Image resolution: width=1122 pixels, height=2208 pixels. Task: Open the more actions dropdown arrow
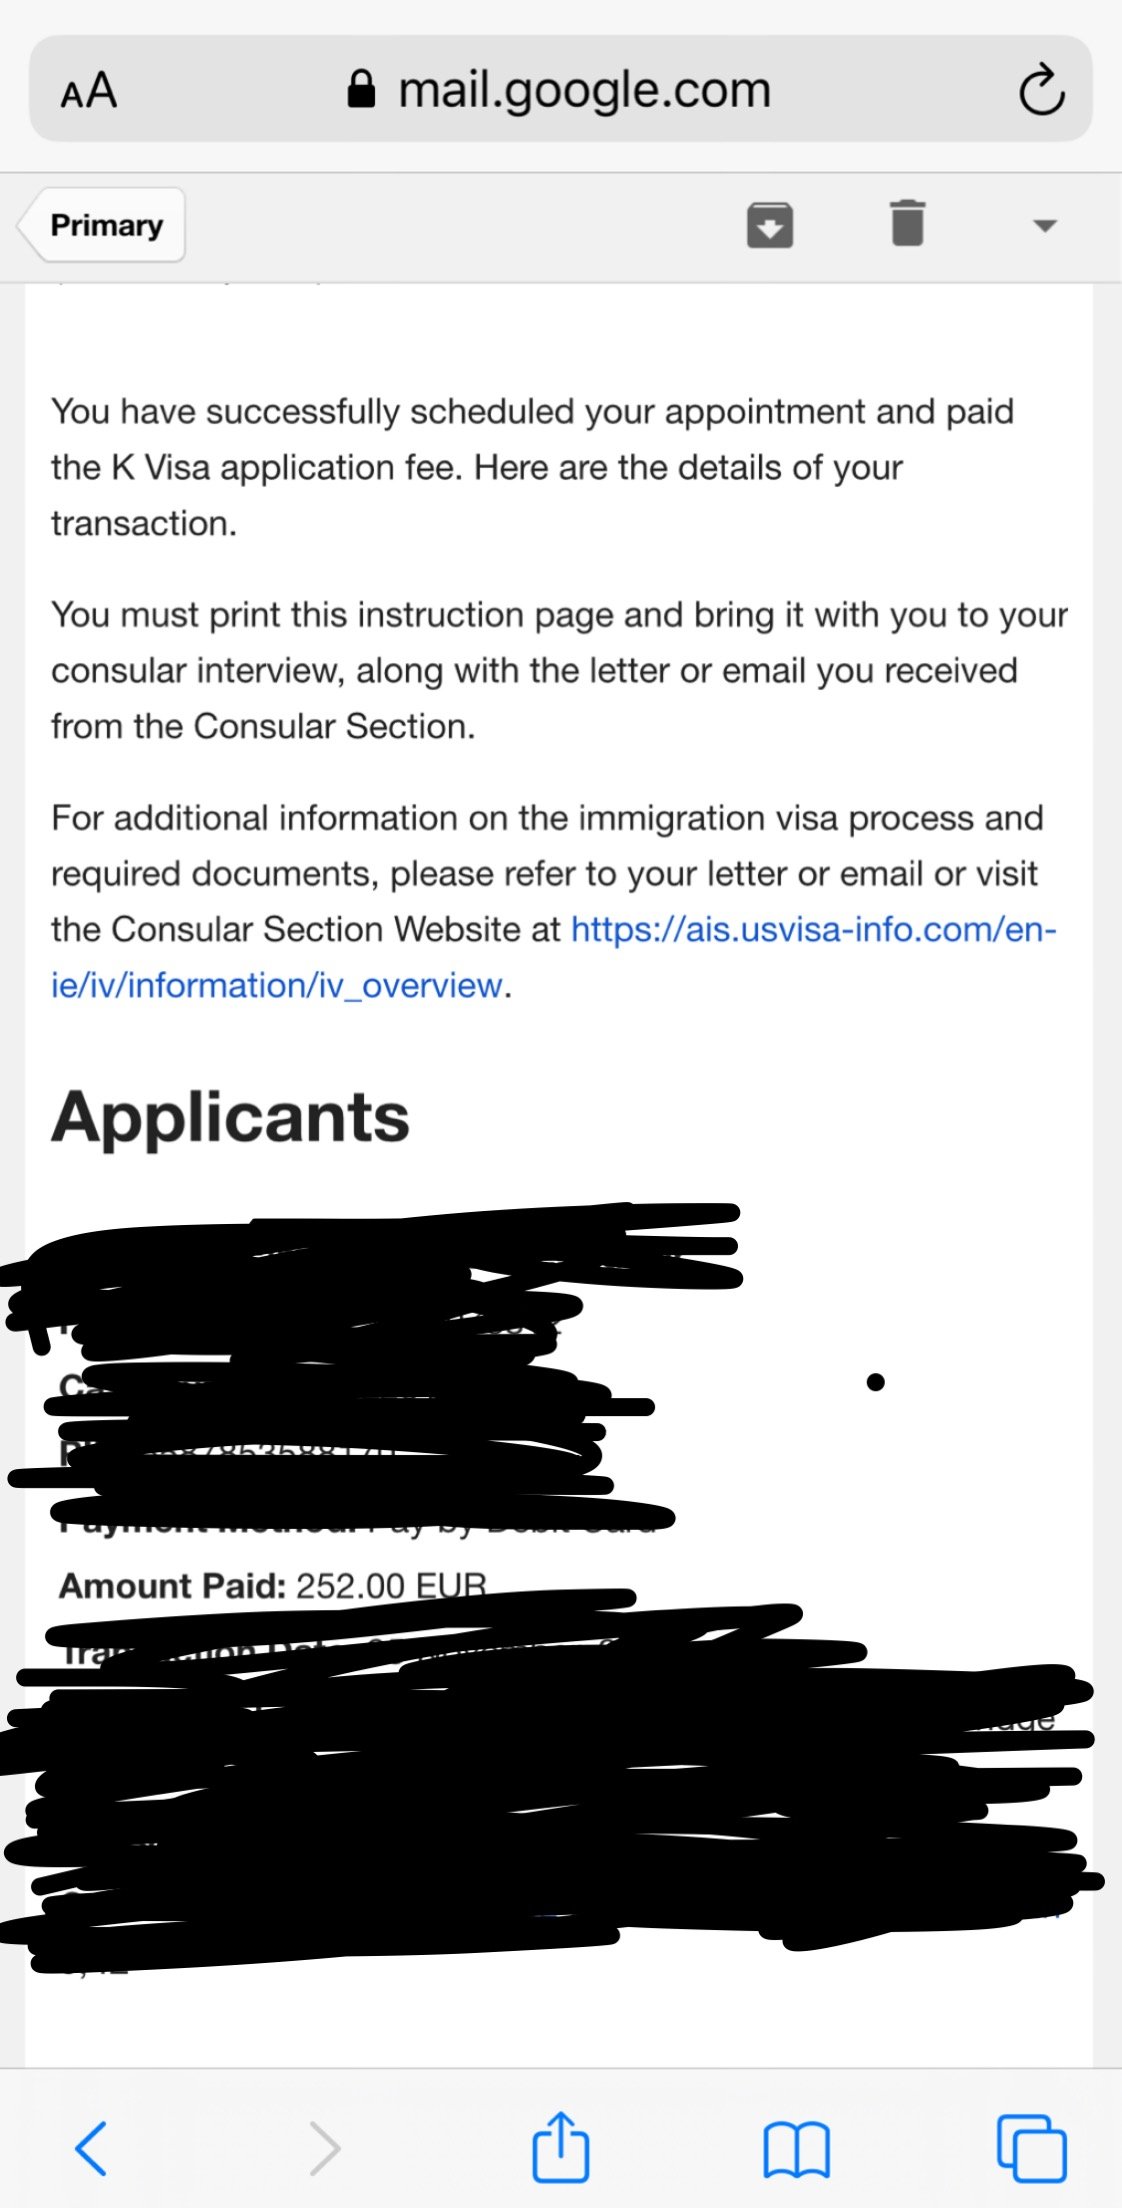[1044, 225]
